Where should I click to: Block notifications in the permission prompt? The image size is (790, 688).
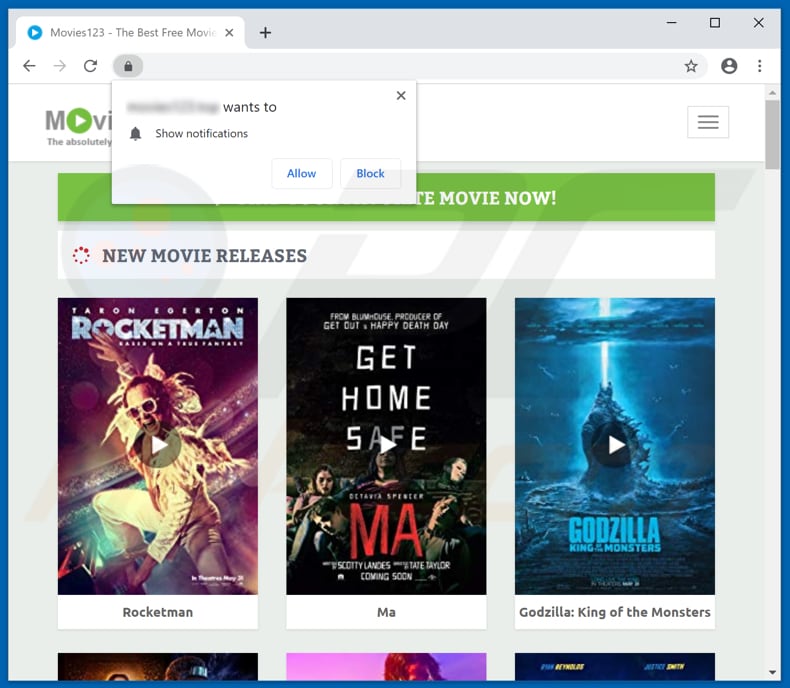[x=370, y=173]
